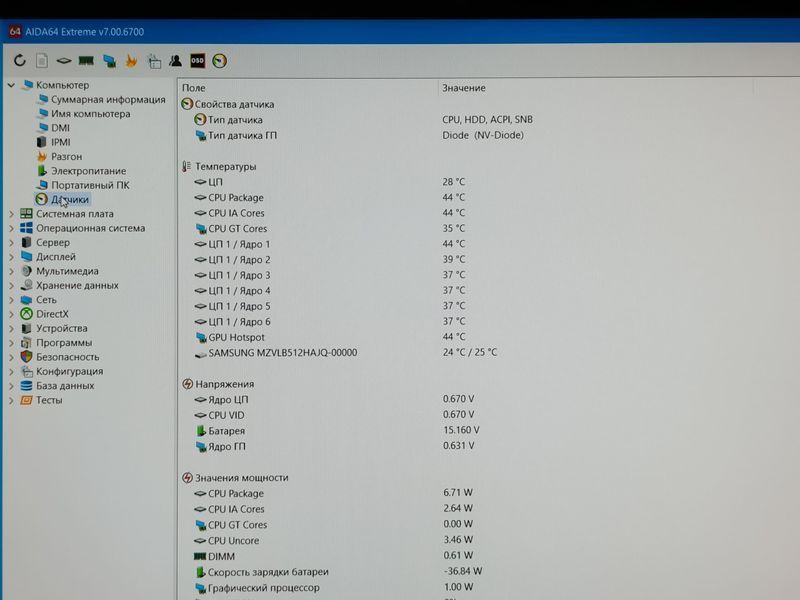Screen dimensions: 800x600
Task: Click the Refresh toolbar icon
Action: tap(19, 61)
